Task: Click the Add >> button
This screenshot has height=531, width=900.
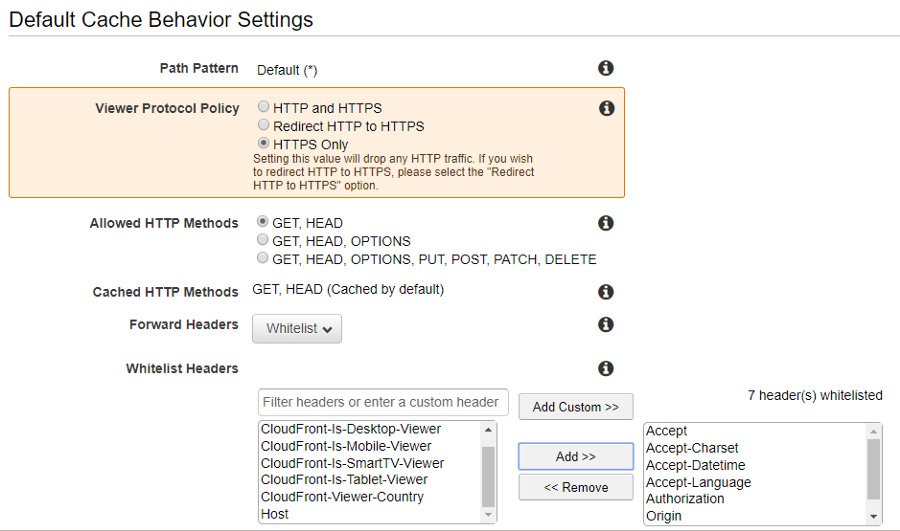Action: pyautogui.click(x=575, y=456)
